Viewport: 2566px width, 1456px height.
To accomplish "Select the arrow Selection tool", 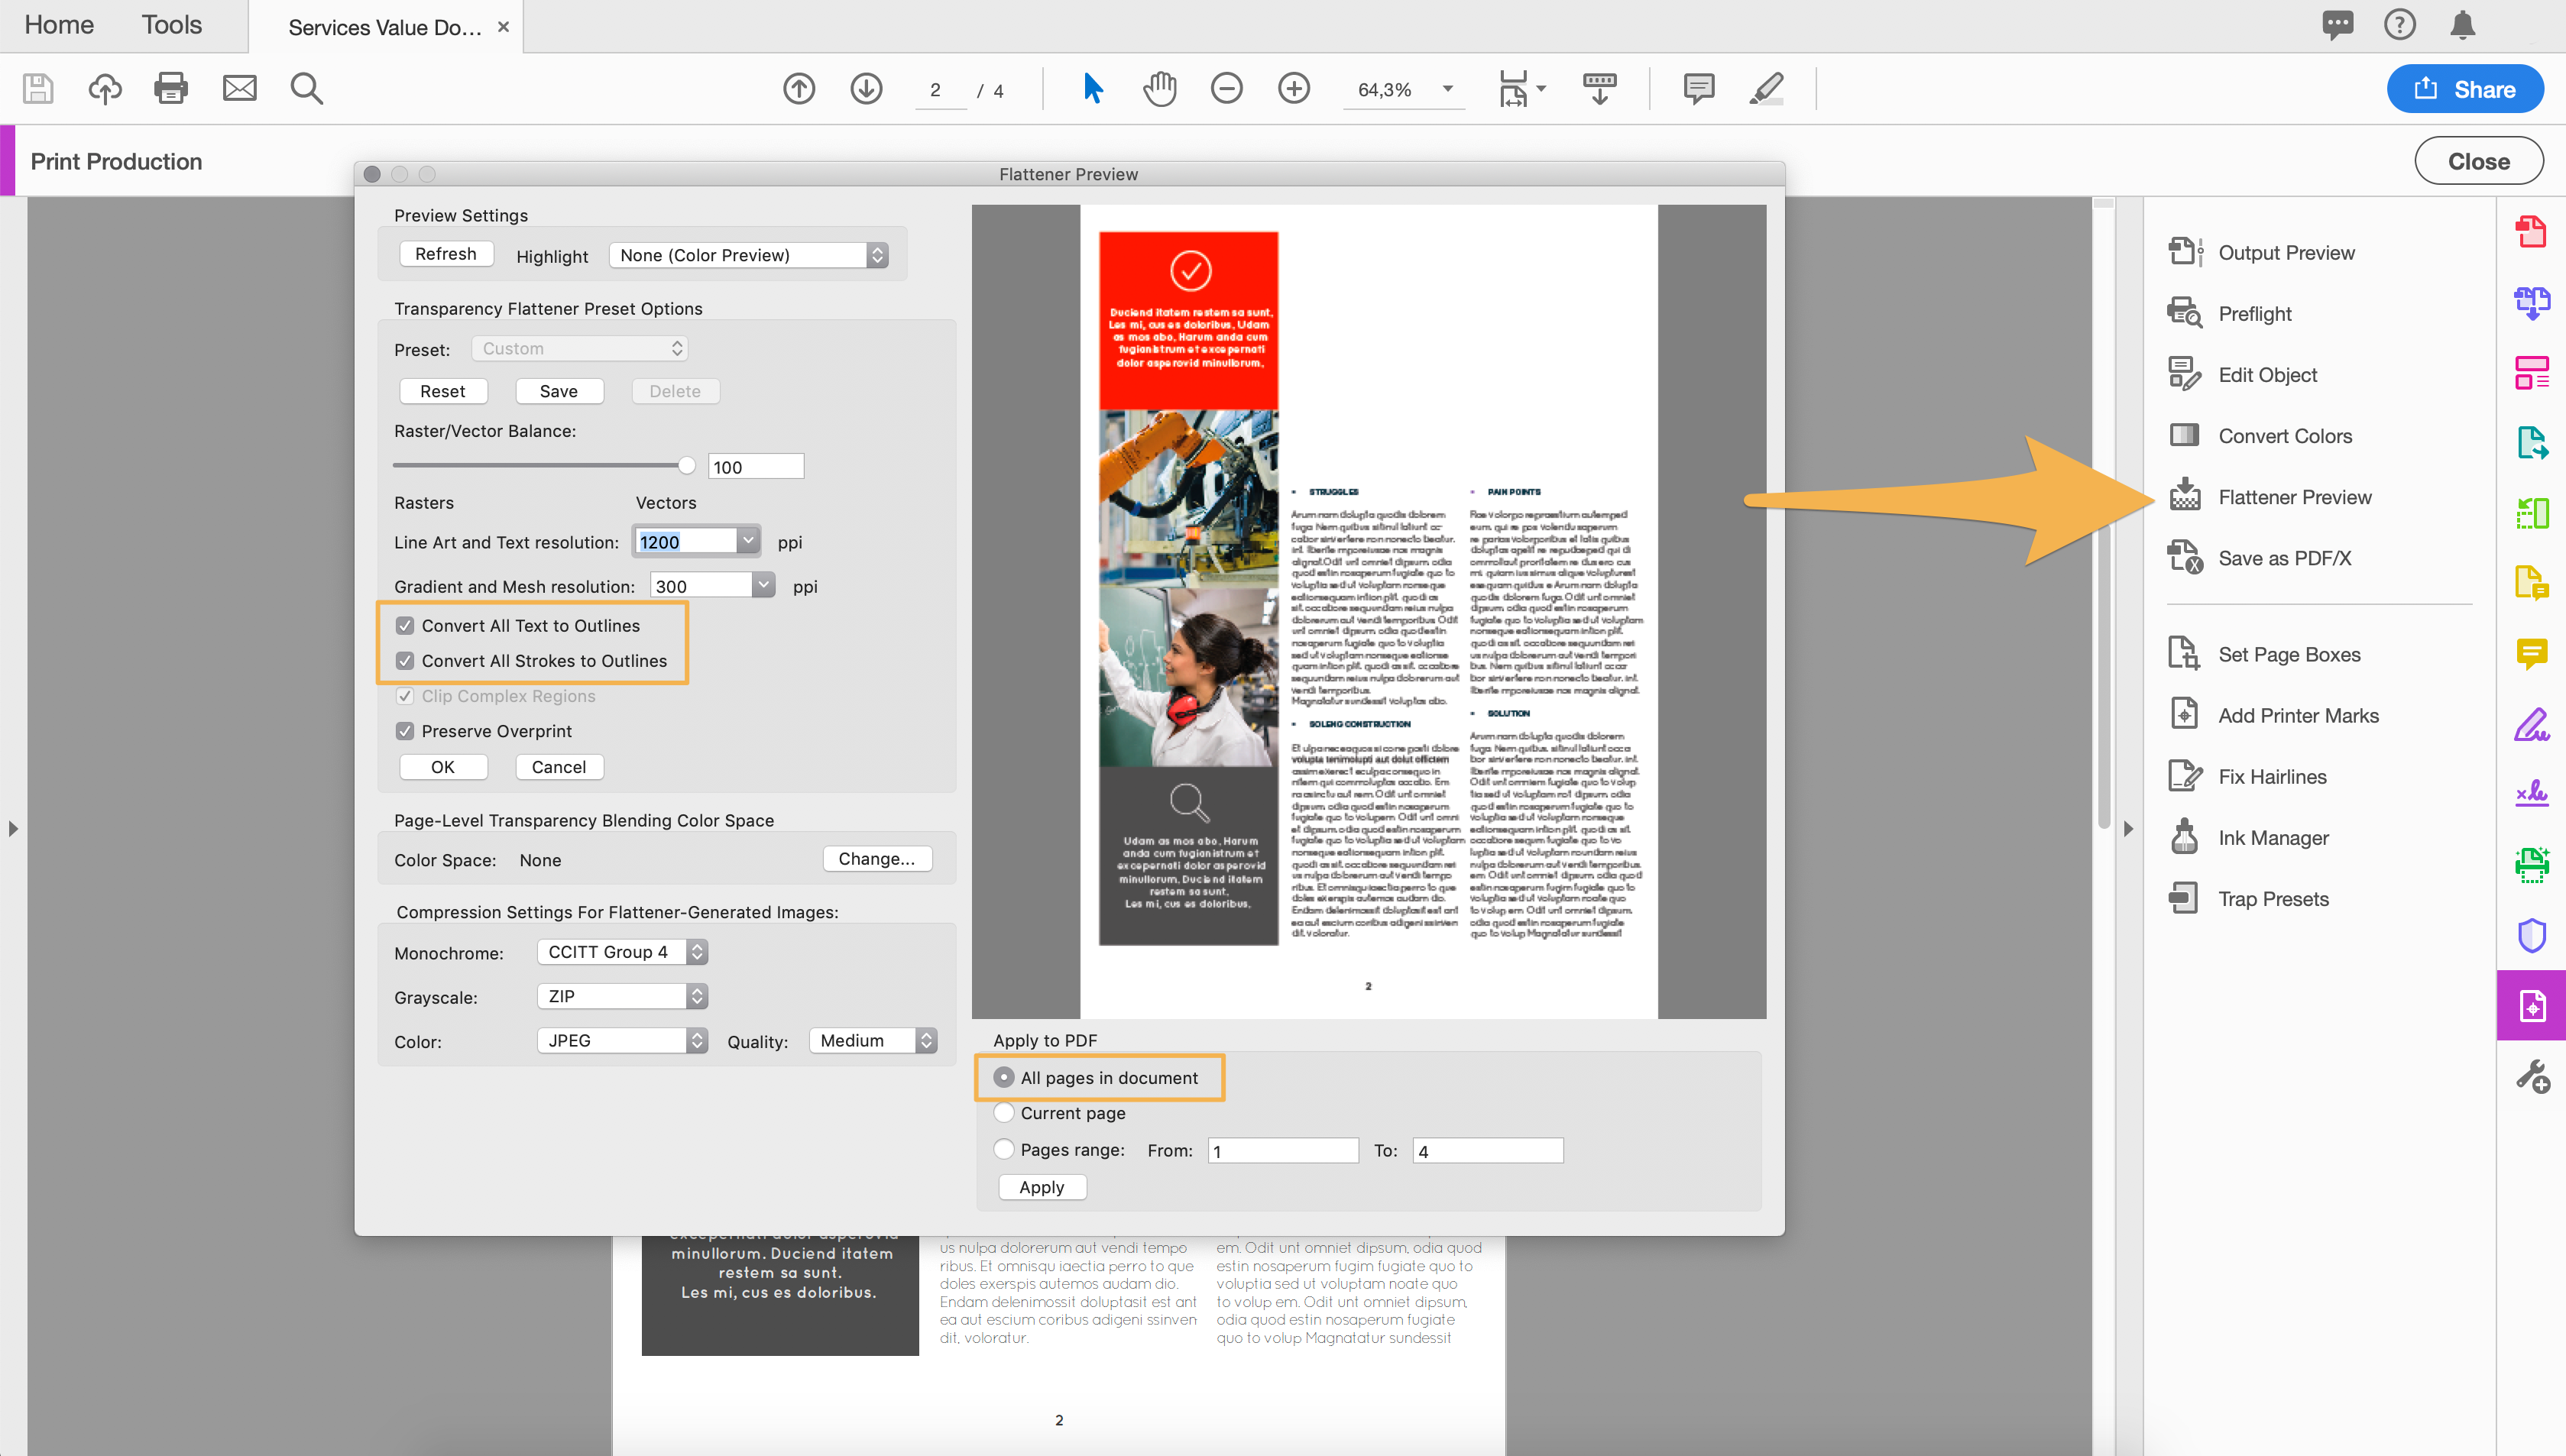I will click(1093, 89).
